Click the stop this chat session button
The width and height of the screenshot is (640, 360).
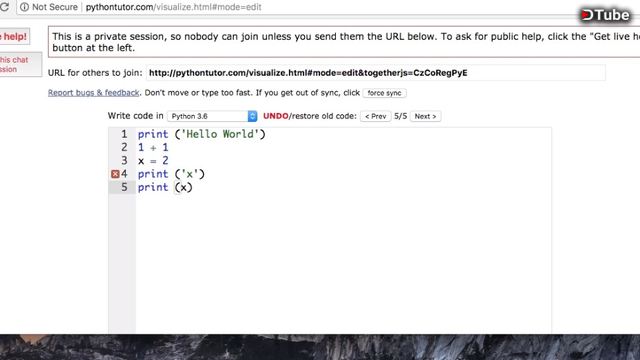pos(20,64)
